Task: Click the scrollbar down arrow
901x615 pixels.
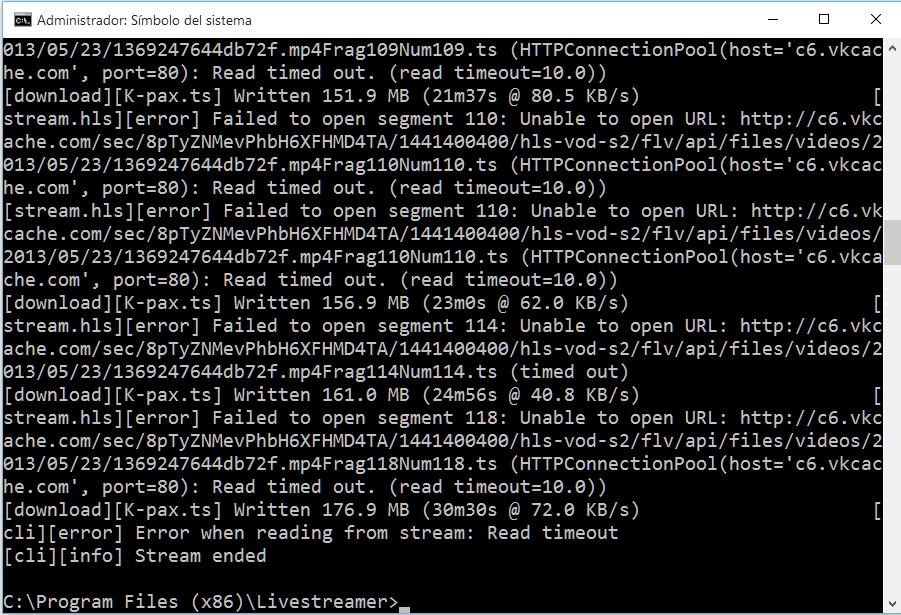Action: [x=892, y=604]
